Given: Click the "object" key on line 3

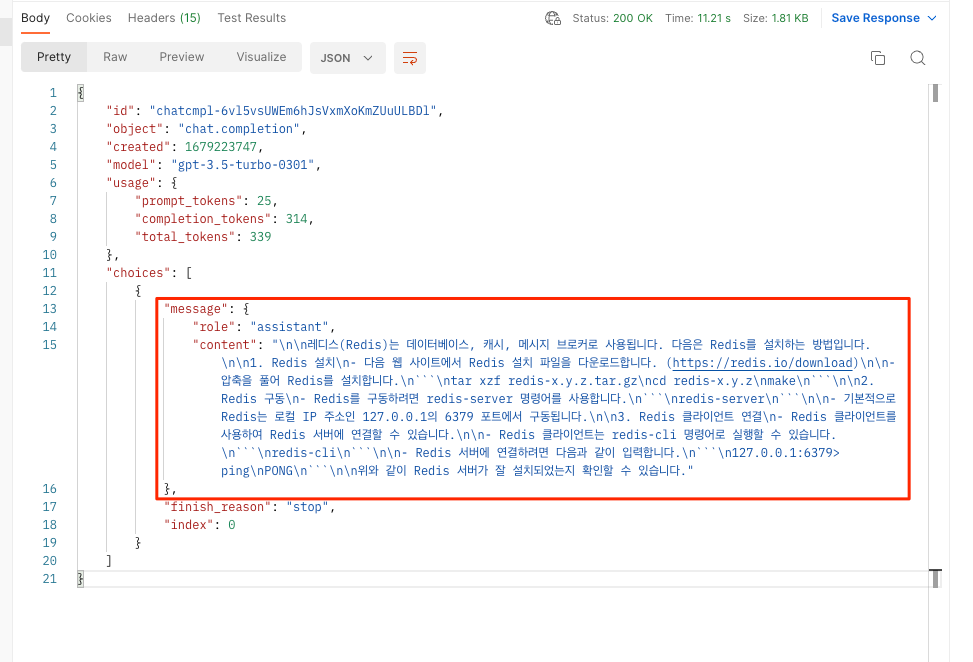Looking at the screenshot, I should point(135,129).
